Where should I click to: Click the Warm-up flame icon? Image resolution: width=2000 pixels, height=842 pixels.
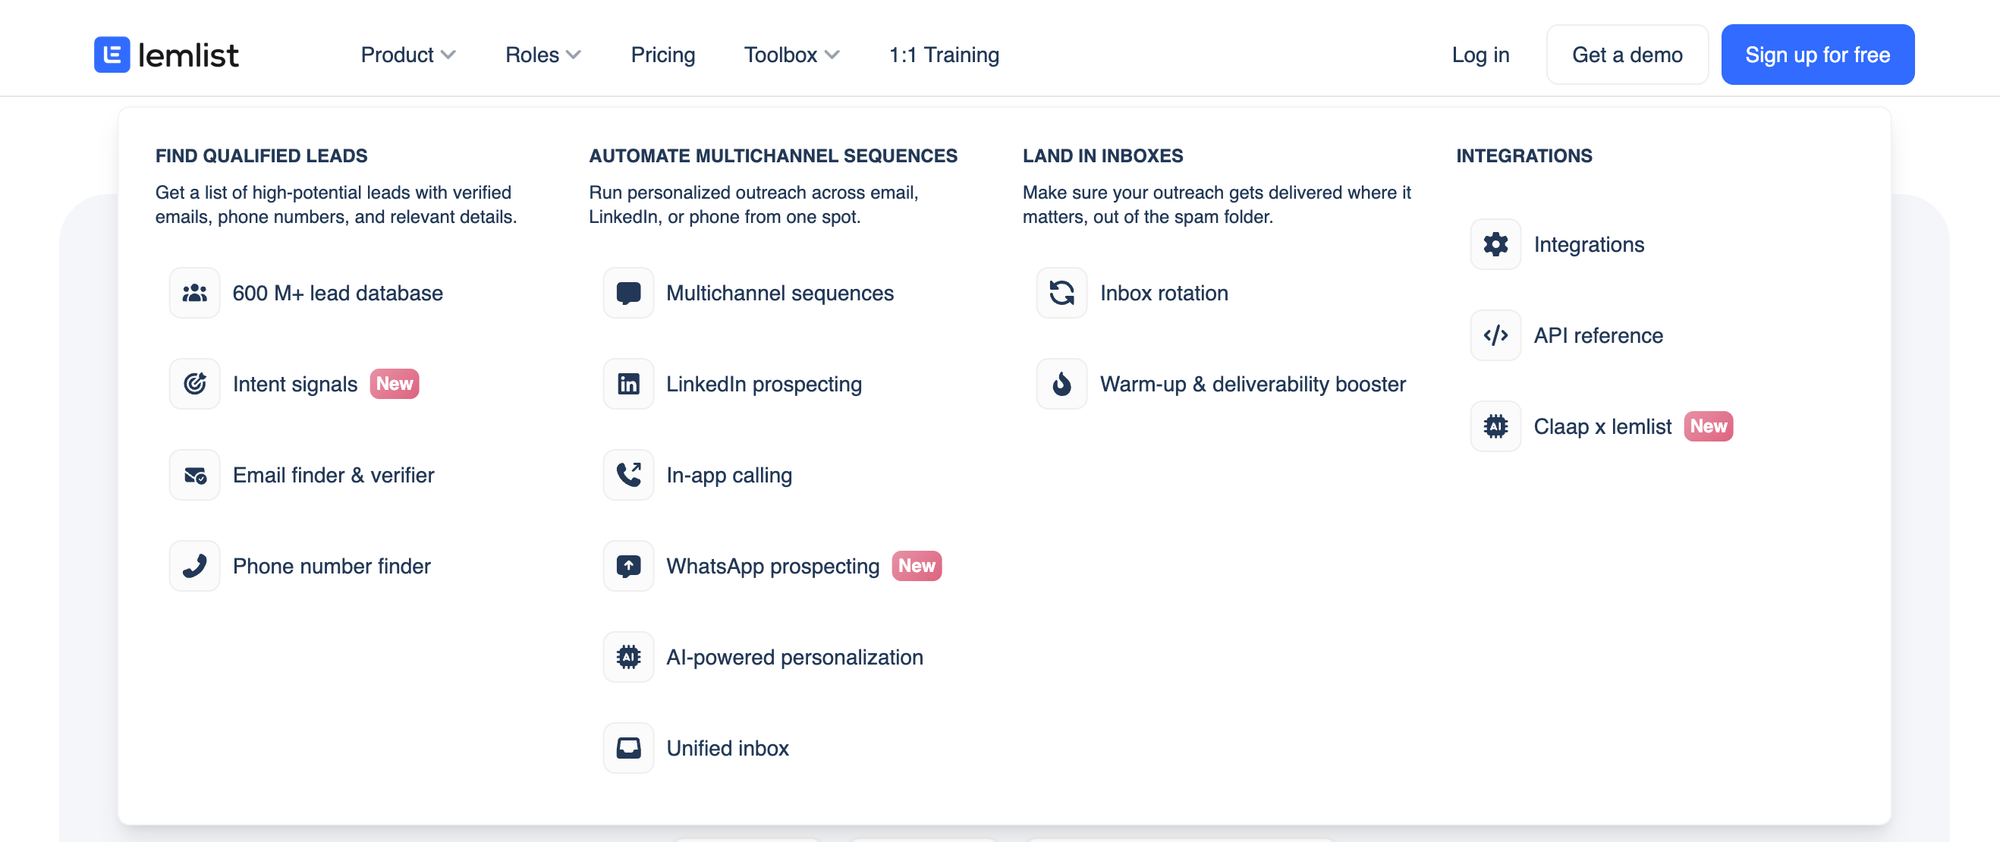coord(1061,384)
